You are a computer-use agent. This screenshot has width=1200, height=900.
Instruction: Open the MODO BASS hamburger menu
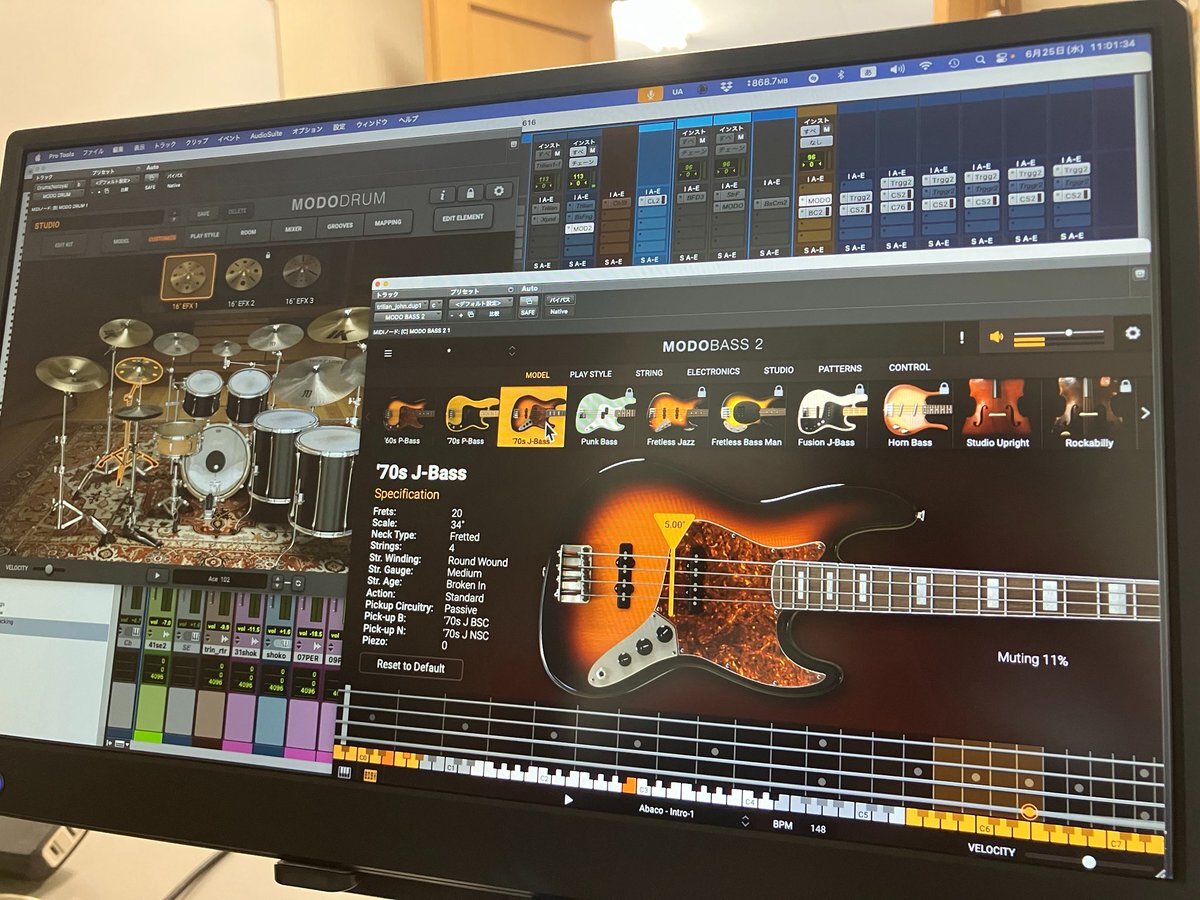click(x=388, y=353)
